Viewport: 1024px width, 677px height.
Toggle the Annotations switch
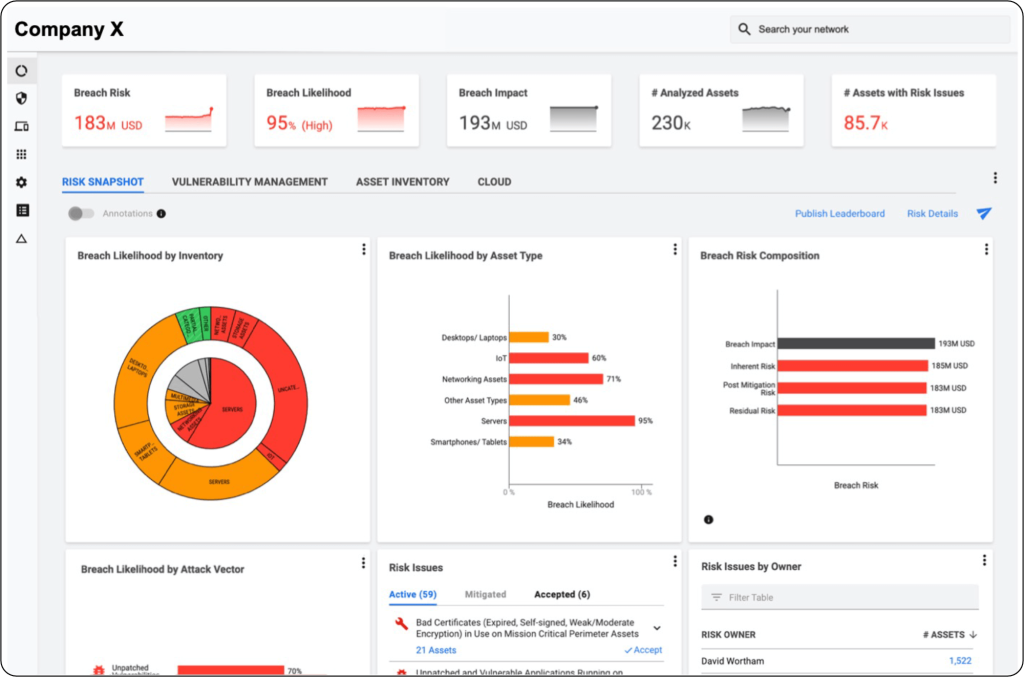tap(81, 214)
